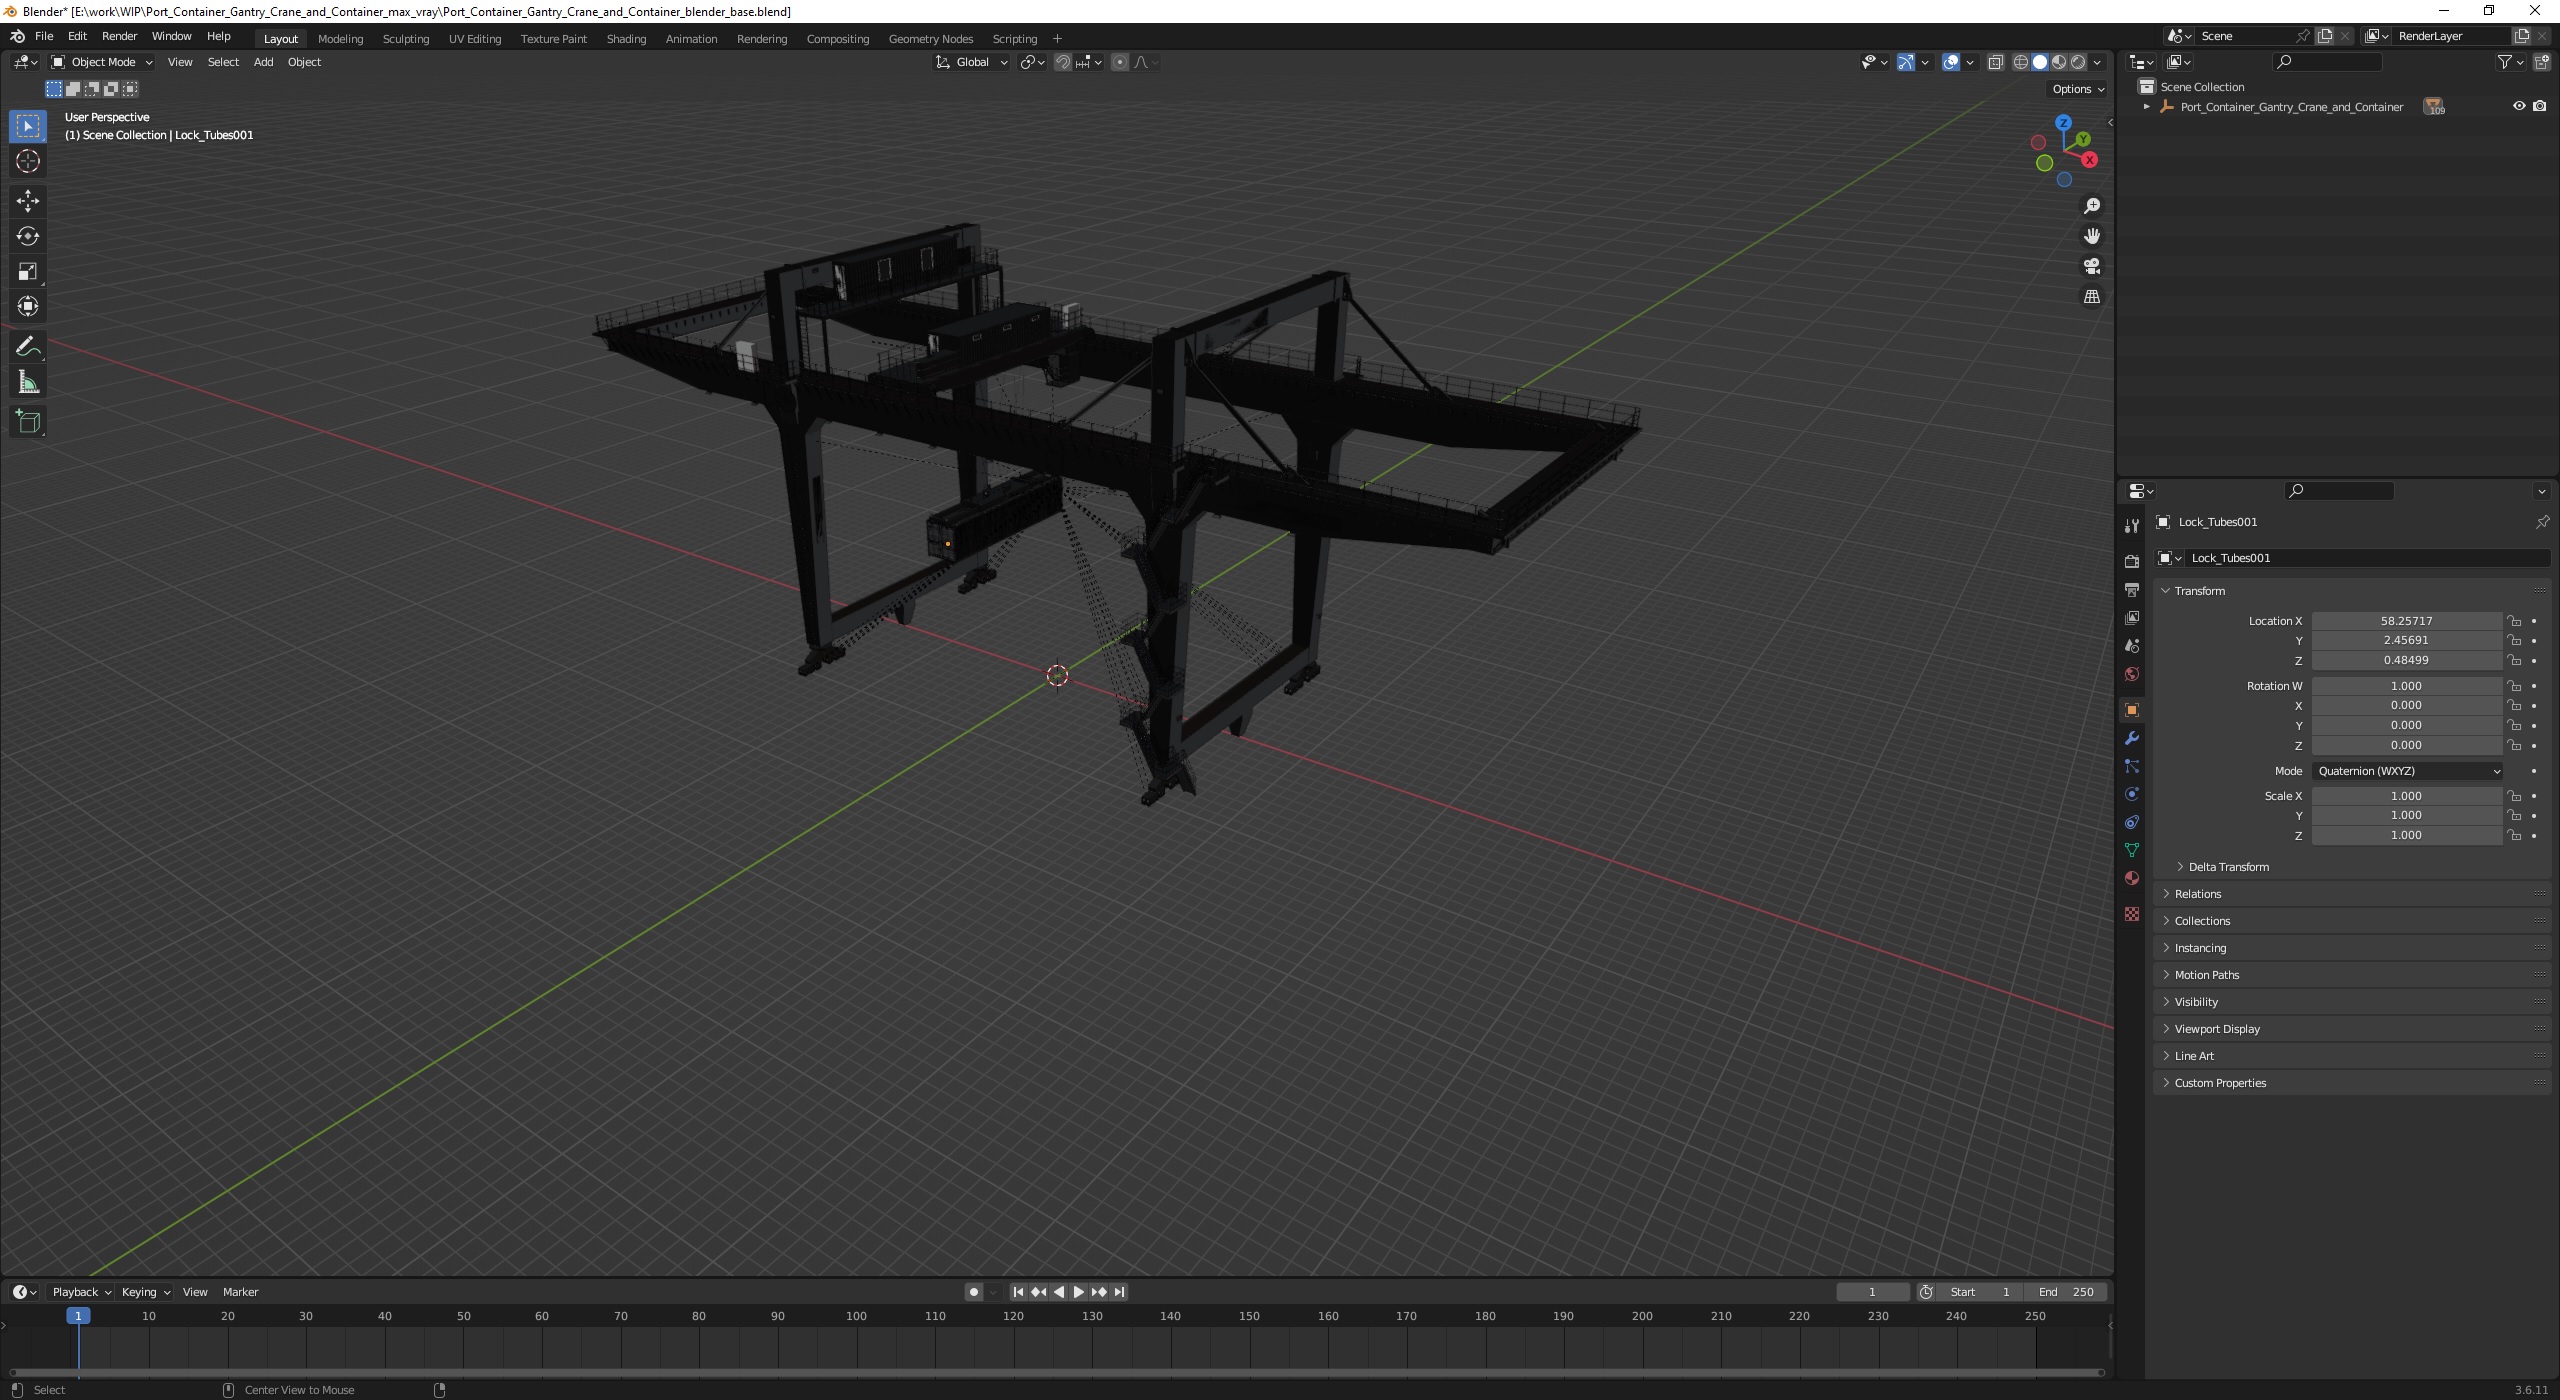Screen dimensions: 2560x1400
Task: Open timeline Playback popover
Action: click(81, 1292)
